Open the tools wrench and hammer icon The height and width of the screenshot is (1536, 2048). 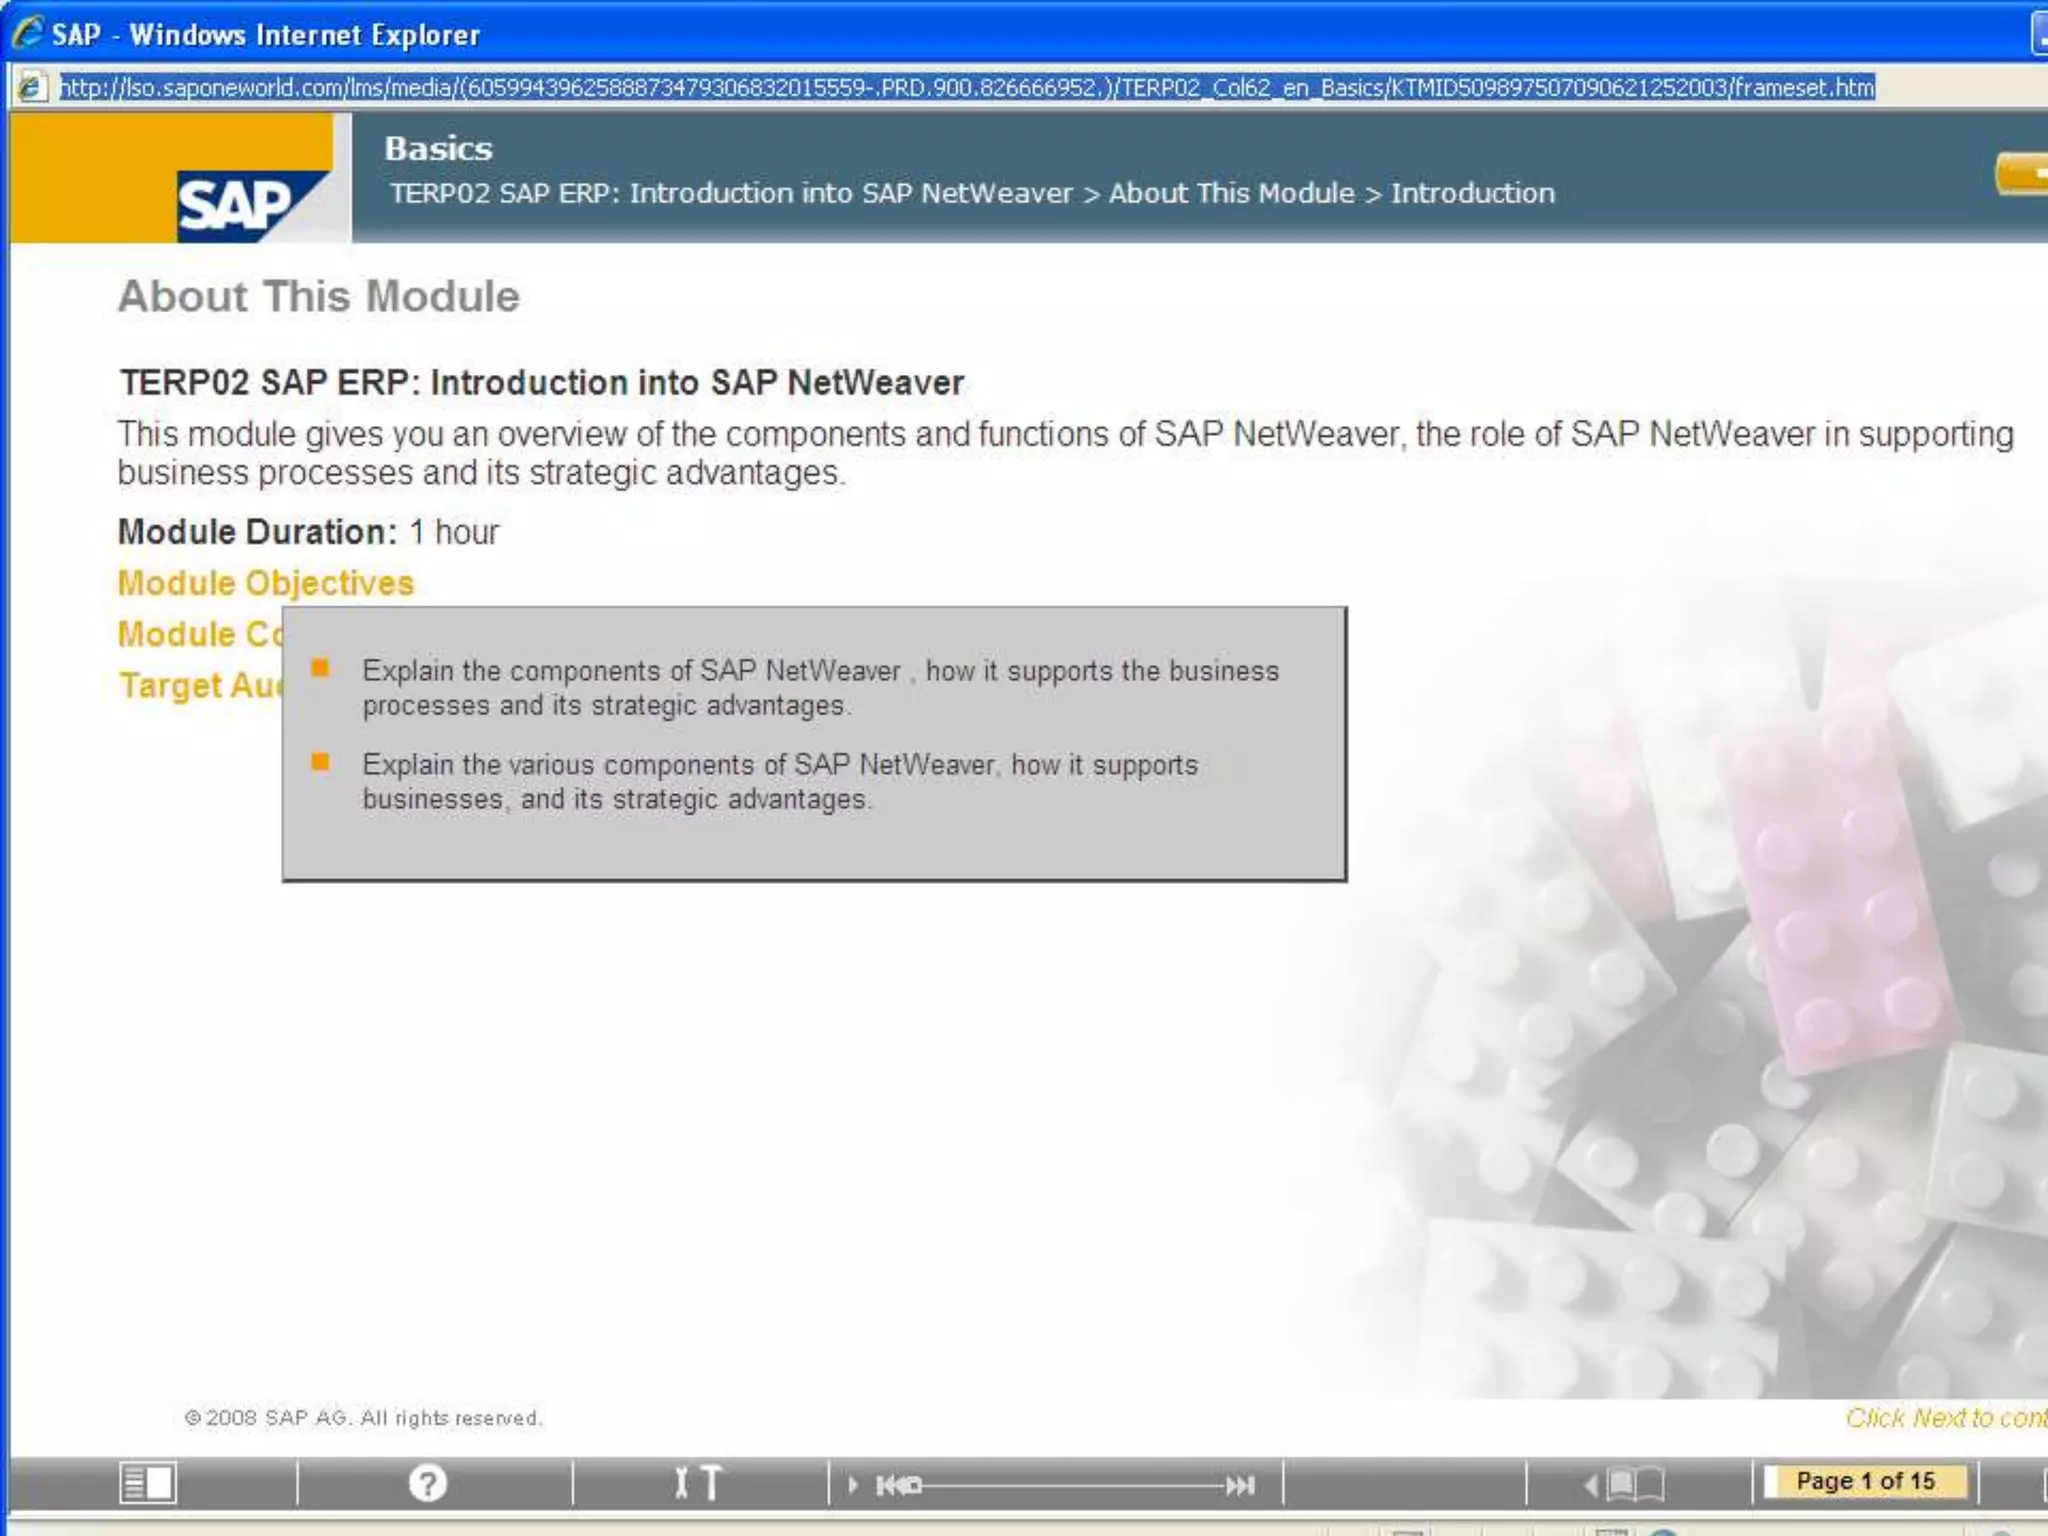[x=697, y=1482]
